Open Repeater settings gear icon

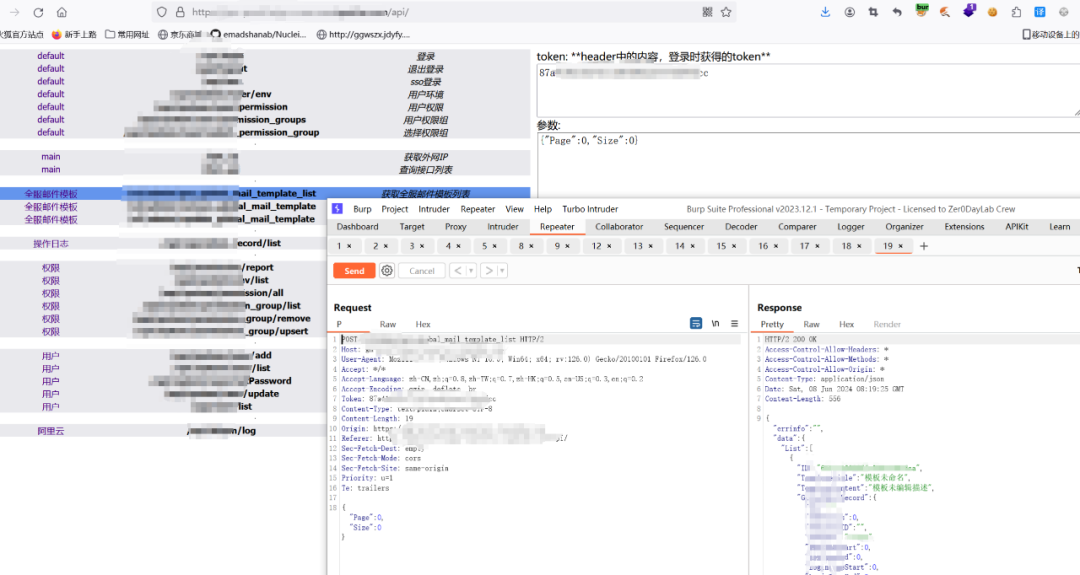(x=387, y=271)
